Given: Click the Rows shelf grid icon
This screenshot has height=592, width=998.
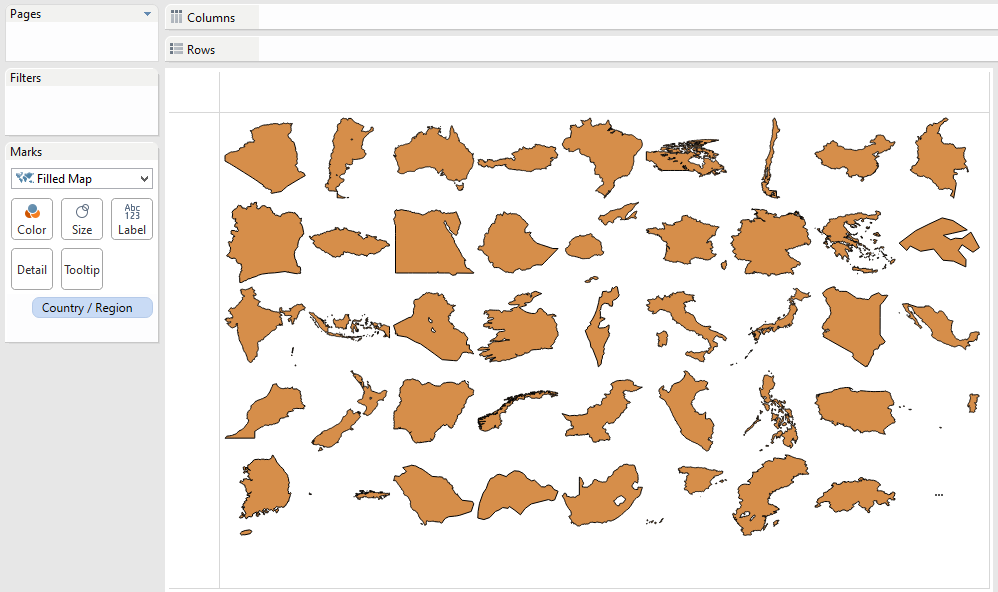Looking at the screenshot, I should (x=176, y=49).
